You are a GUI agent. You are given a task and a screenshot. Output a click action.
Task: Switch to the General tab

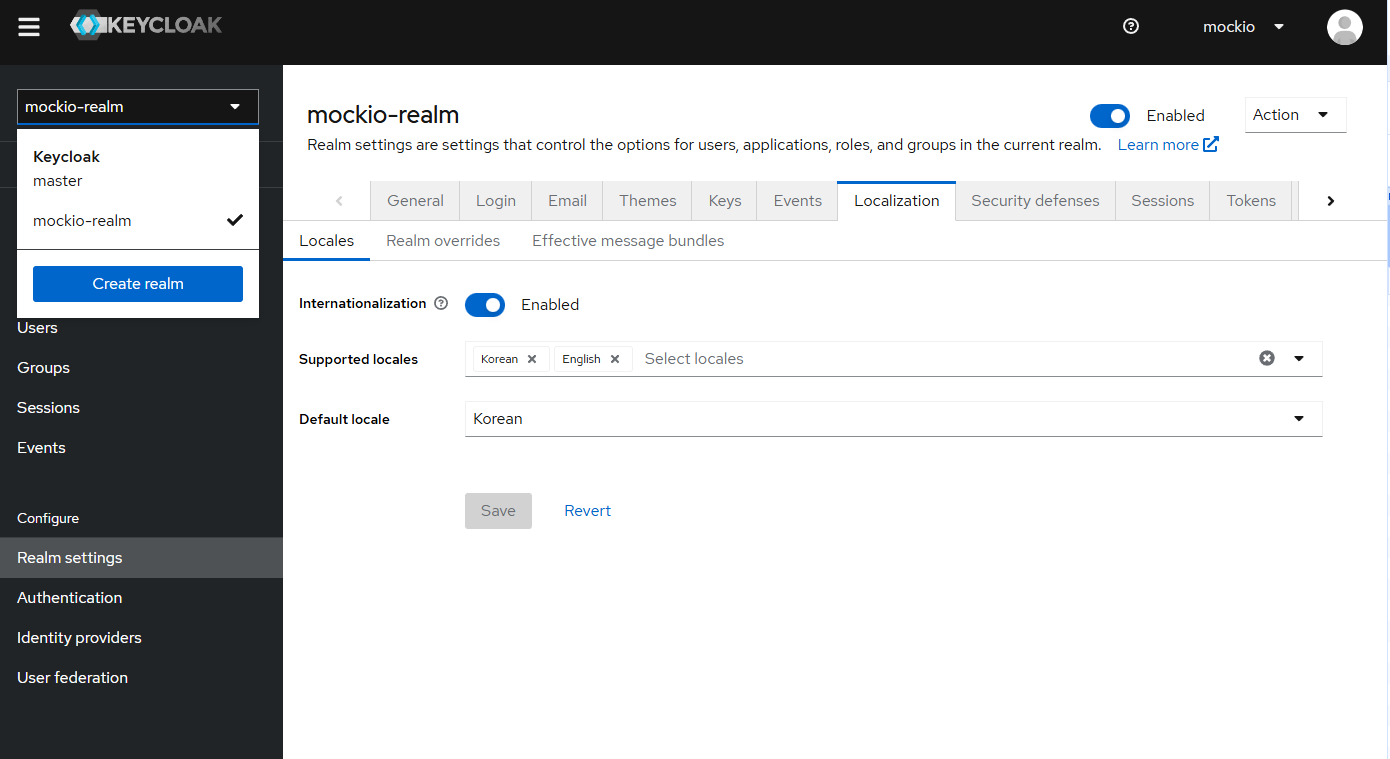click(x=415, y=201)
